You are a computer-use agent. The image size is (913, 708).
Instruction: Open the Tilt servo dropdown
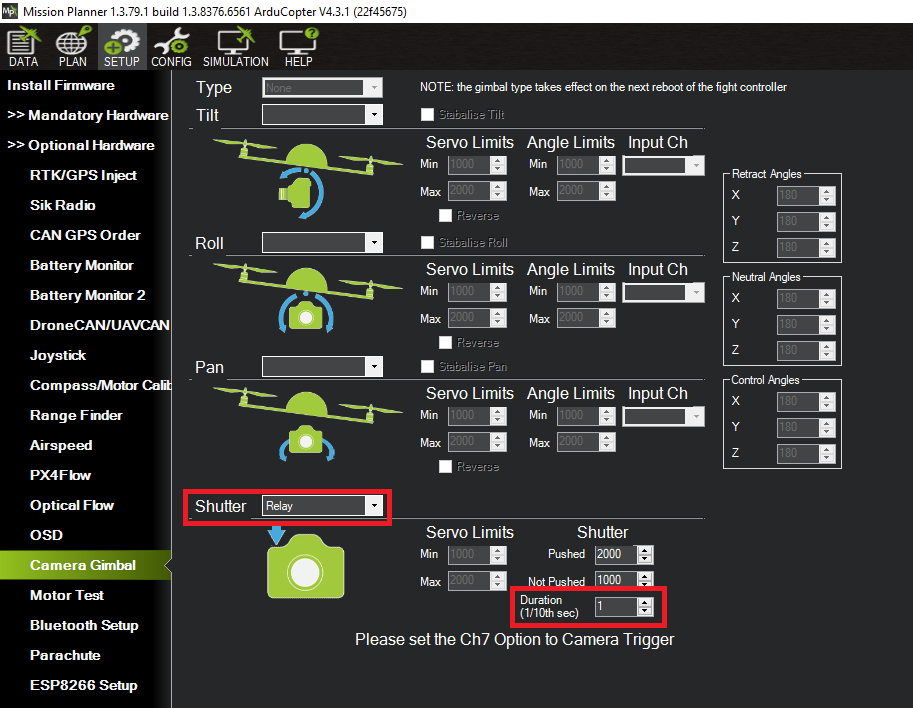[x=322, y=115]
